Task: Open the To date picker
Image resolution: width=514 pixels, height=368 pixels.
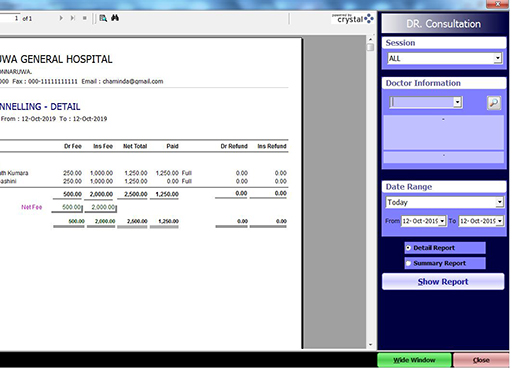Action: 499,221
